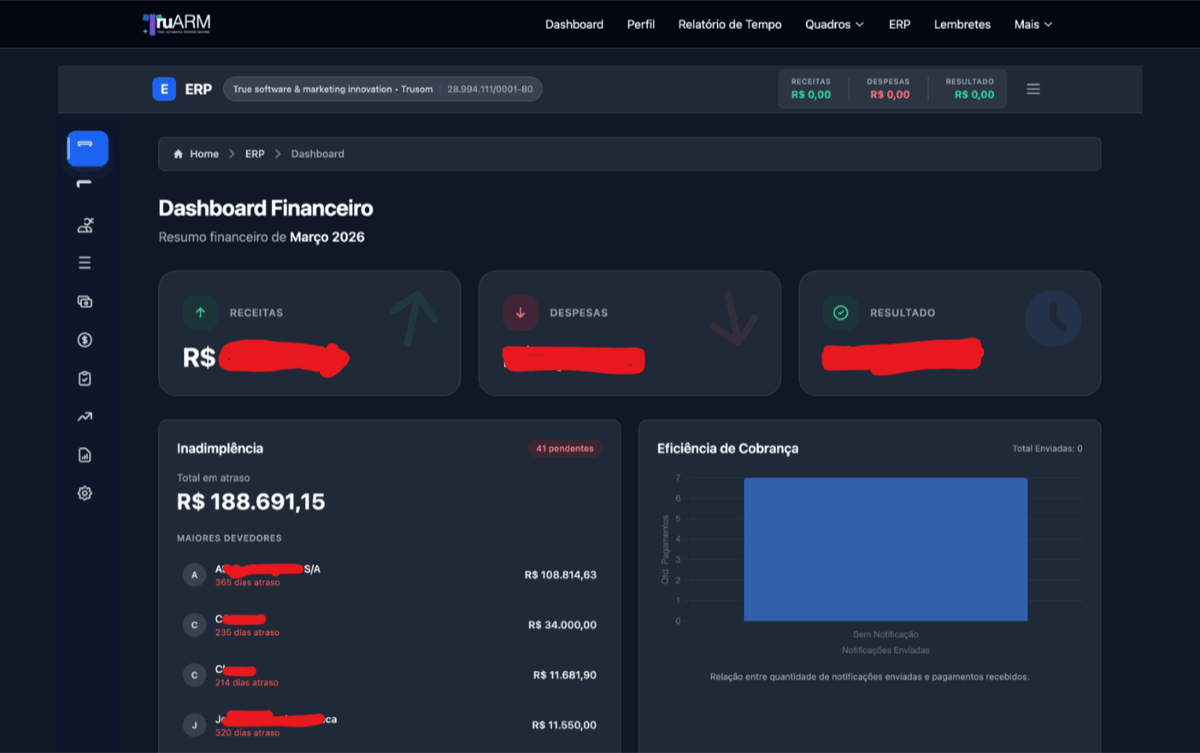Viewport: 1200px width, 753px height.
Task: Click the R$ 34.000,00 debtor amount
Action: pyautogui.click(x=562, y=625)
